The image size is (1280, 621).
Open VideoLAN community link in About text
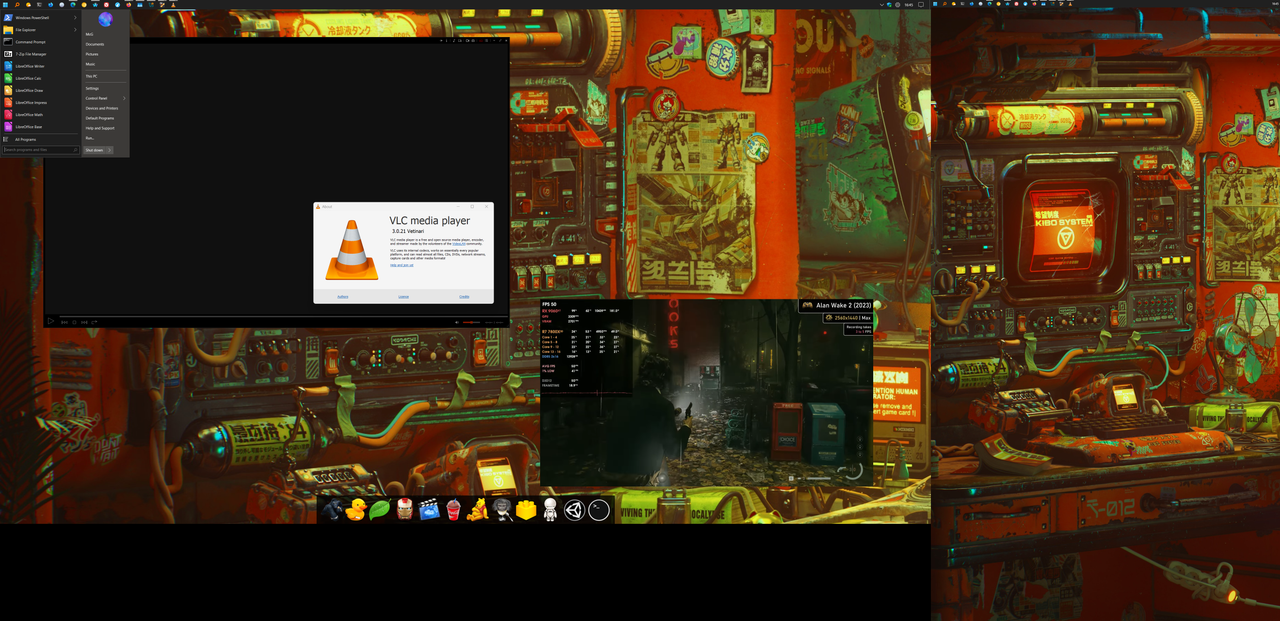point(459,244)
